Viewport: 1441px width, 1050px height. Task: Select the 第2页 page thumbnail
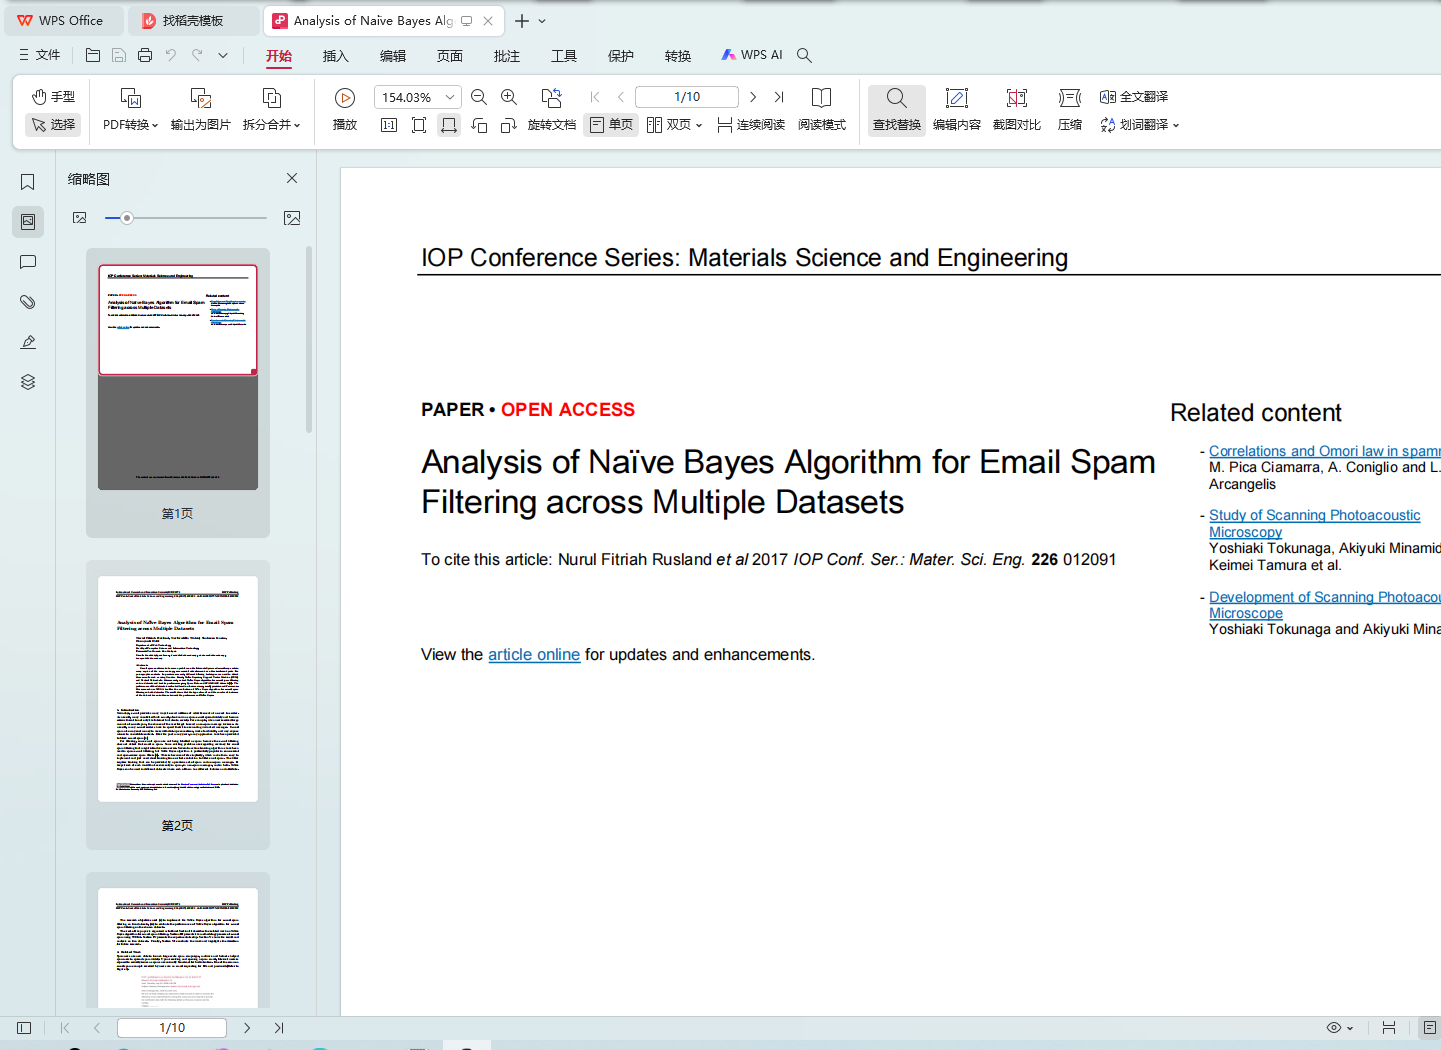[x=178, y=704]
